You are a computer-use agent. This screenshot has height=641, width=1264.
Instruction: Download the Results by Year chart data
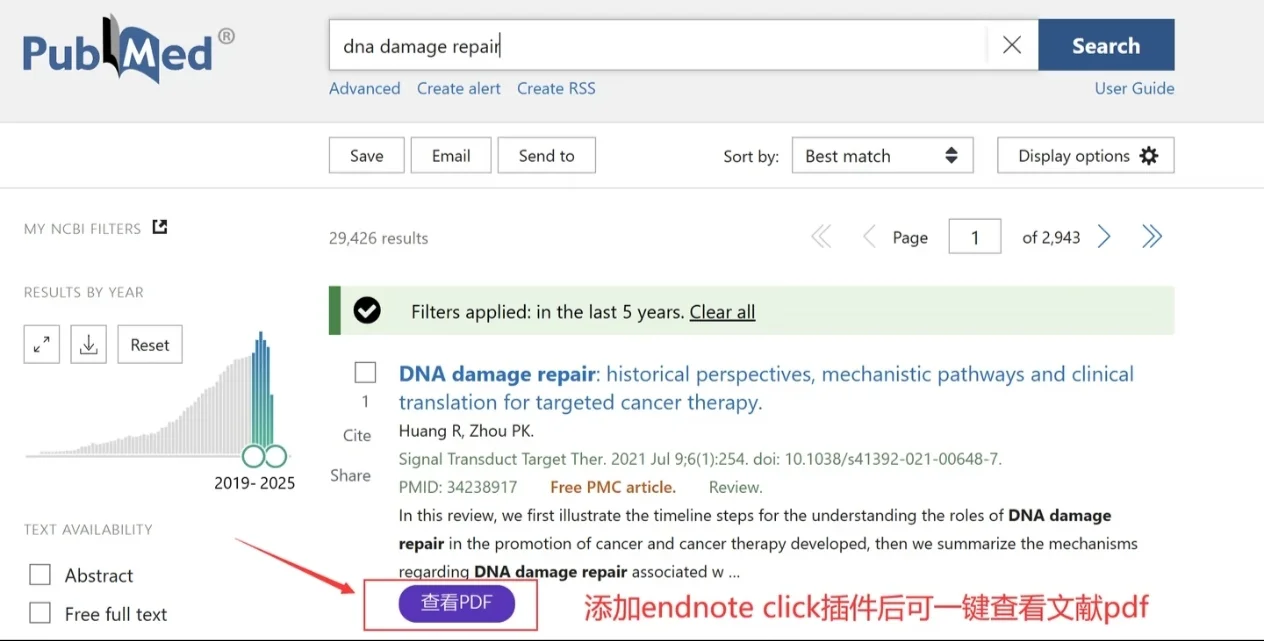coord(88,343)
